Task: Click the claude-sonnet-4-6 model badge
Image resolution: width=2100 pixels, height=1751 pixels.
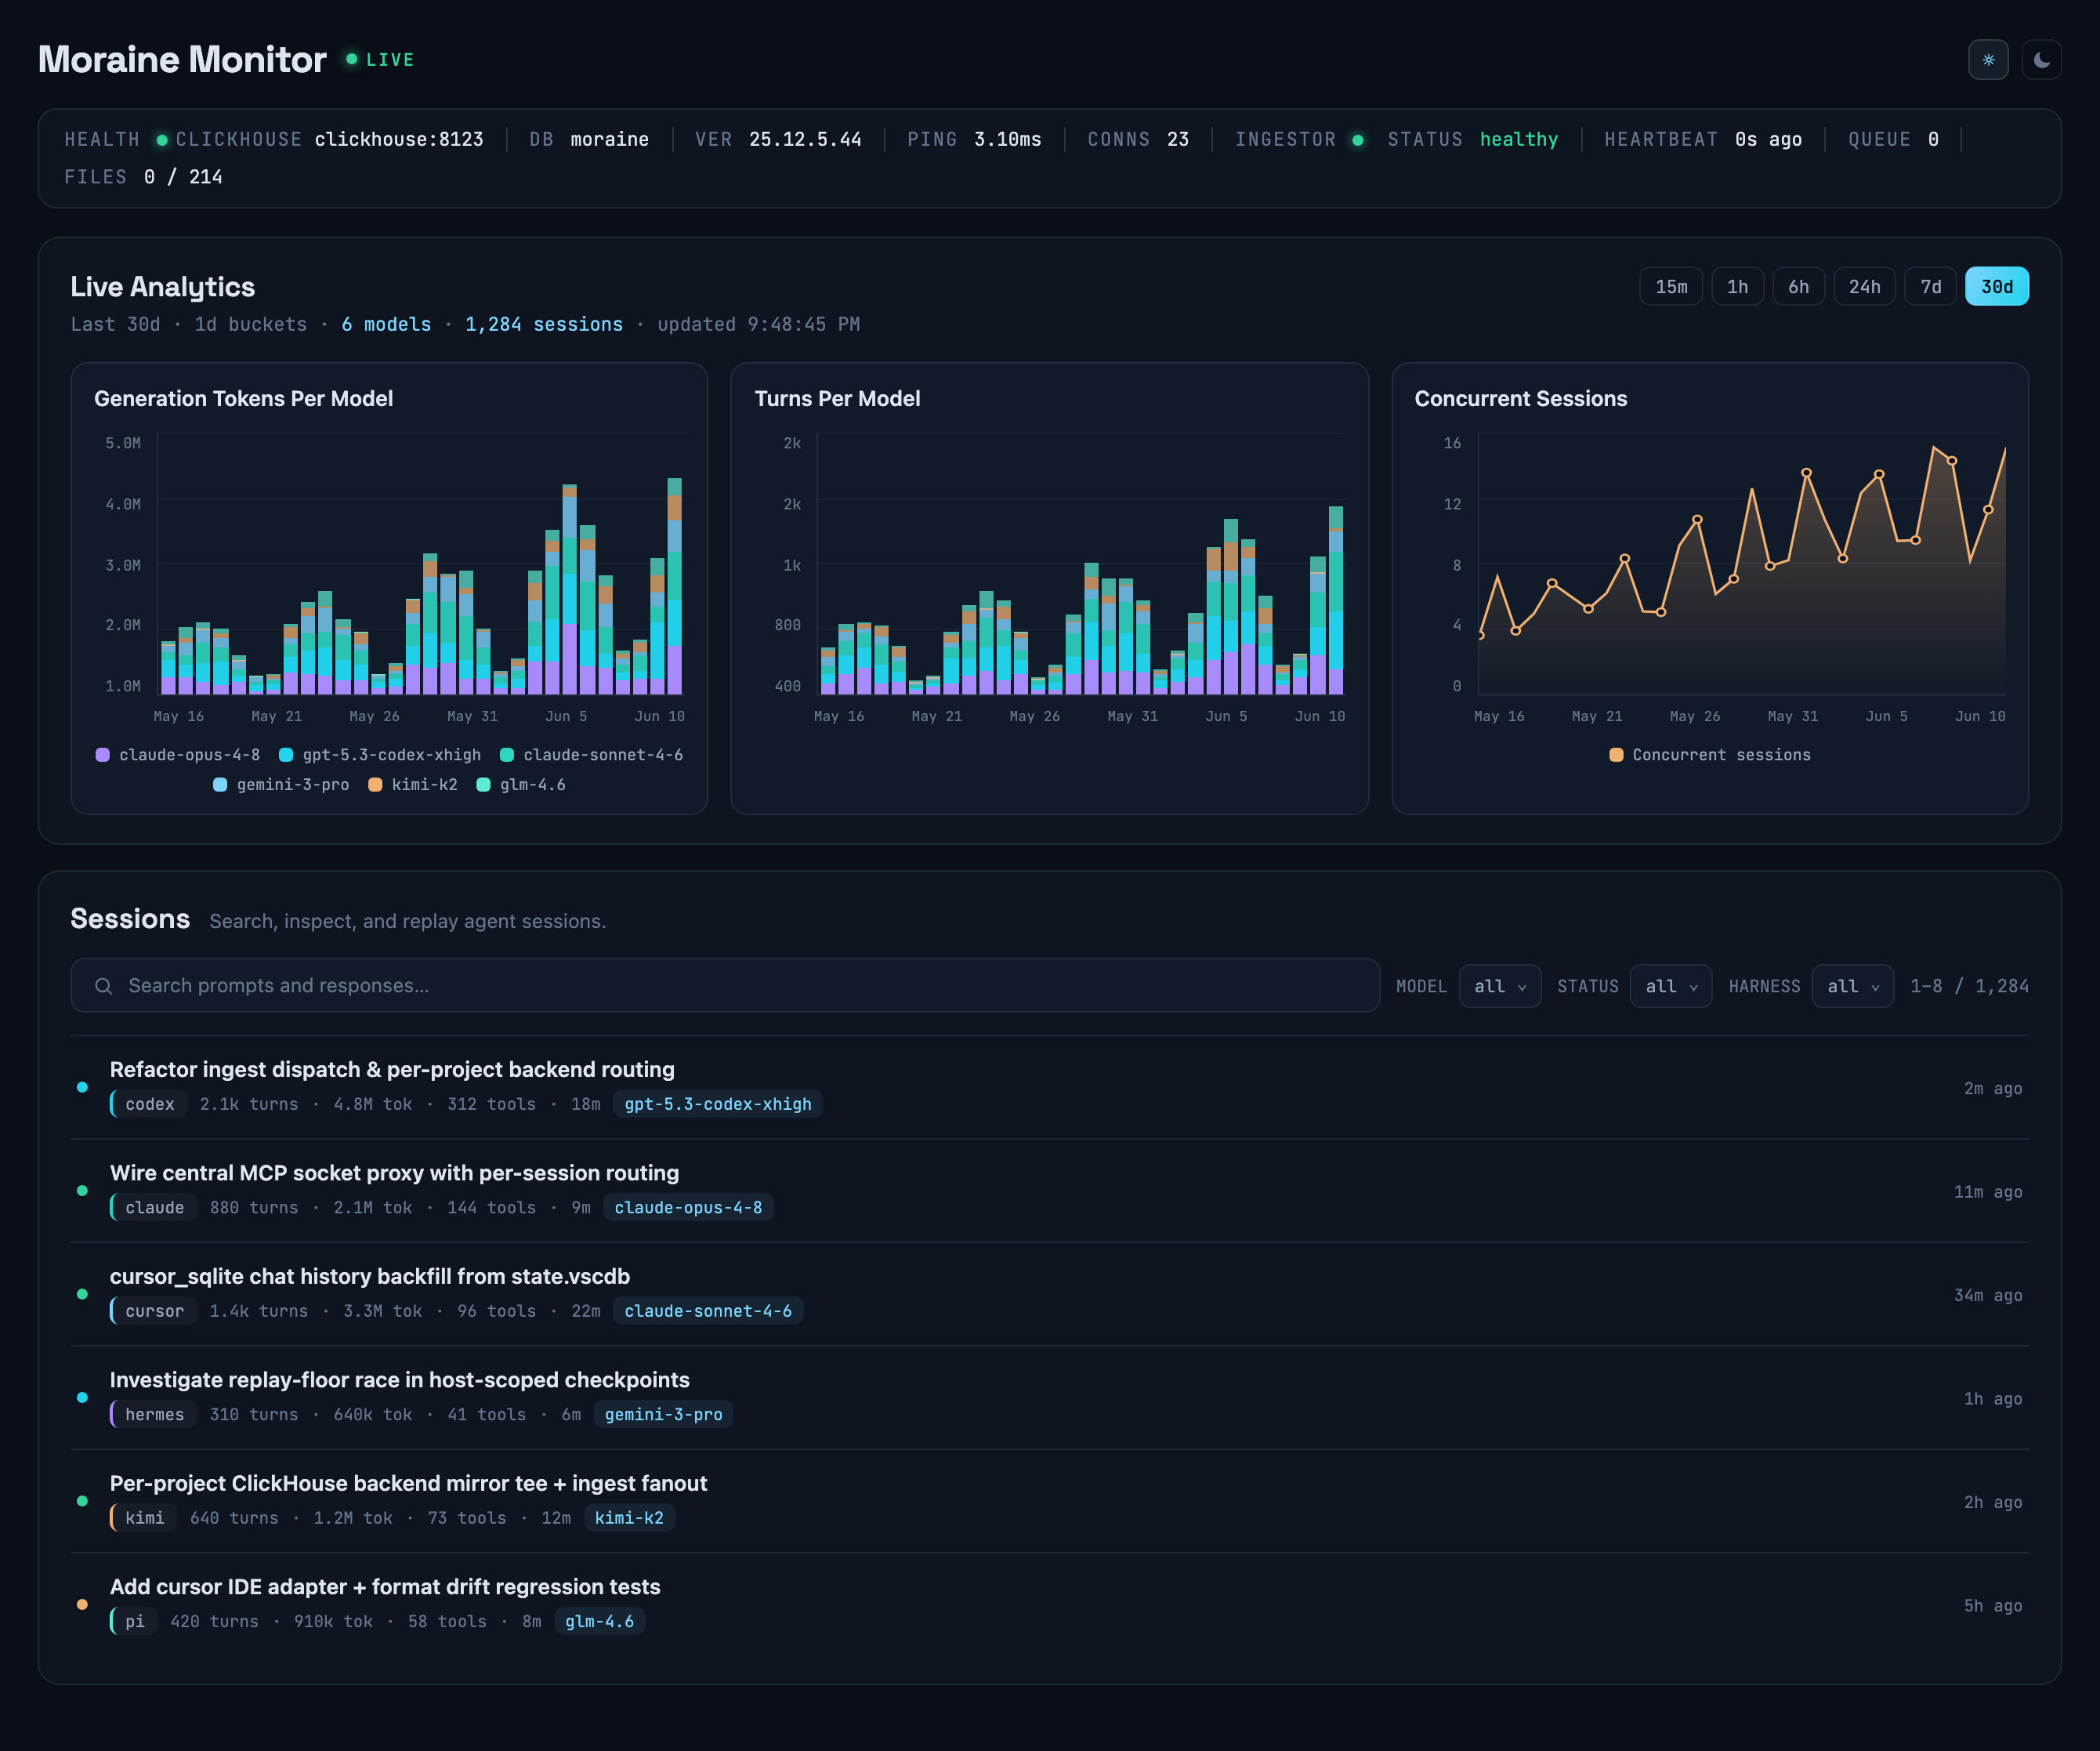Action: coord(708,1311)
